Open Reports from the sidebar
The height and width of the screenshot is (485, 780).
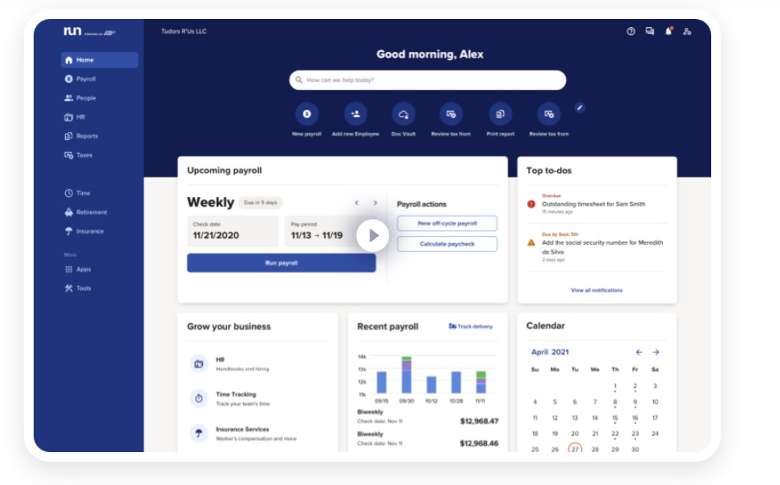pyautogui.click(x=81, y=136)
